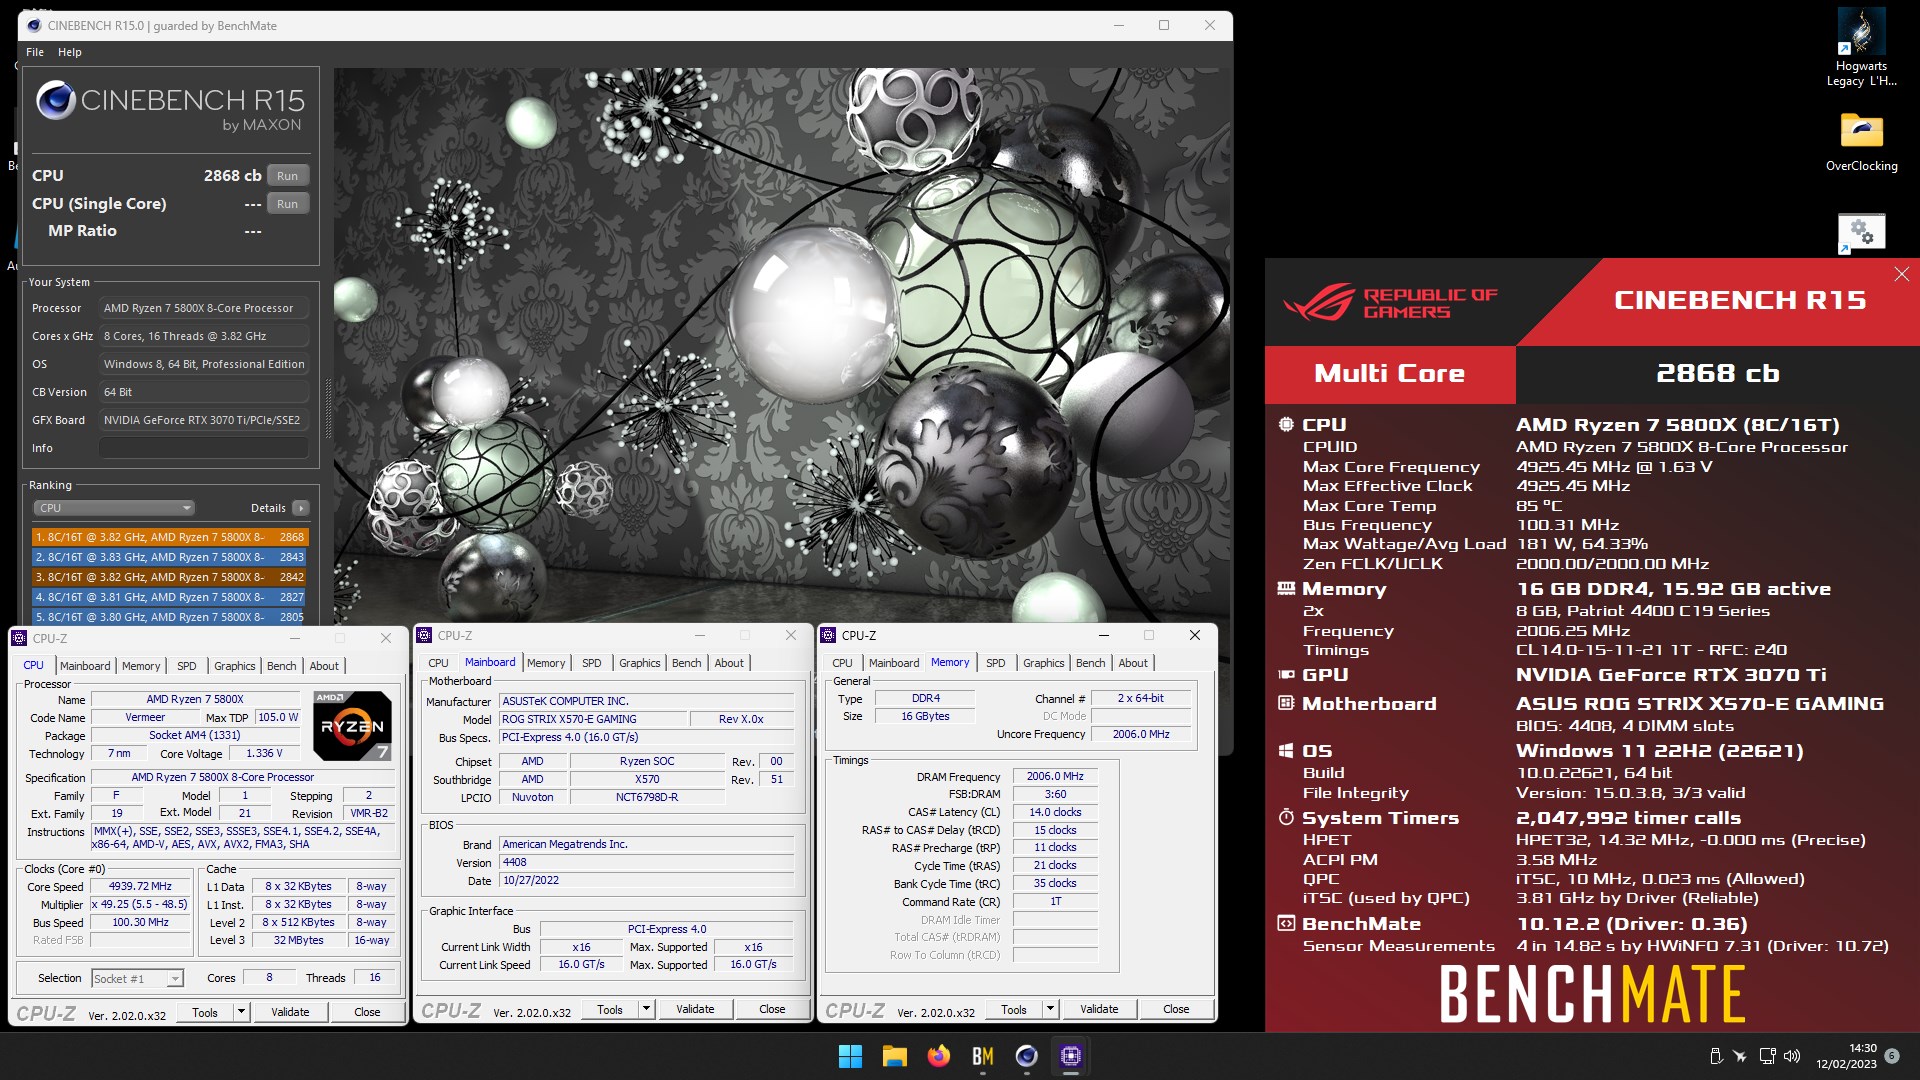Open Tools dropdown arrow in Memory CPU-Z window
1920x1080 pixels.
coord(1050,1009)
